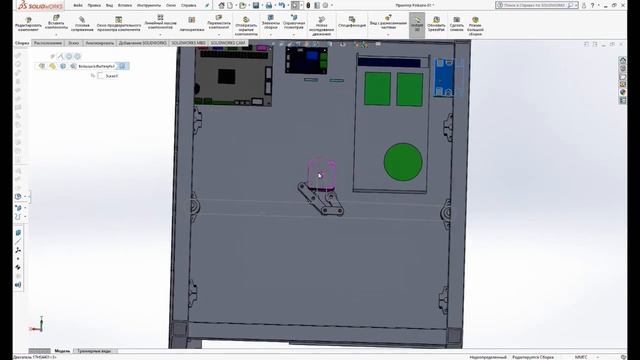The image size is (640, 360).
Task: Open the Правка menu
Action: pos(94,5)
